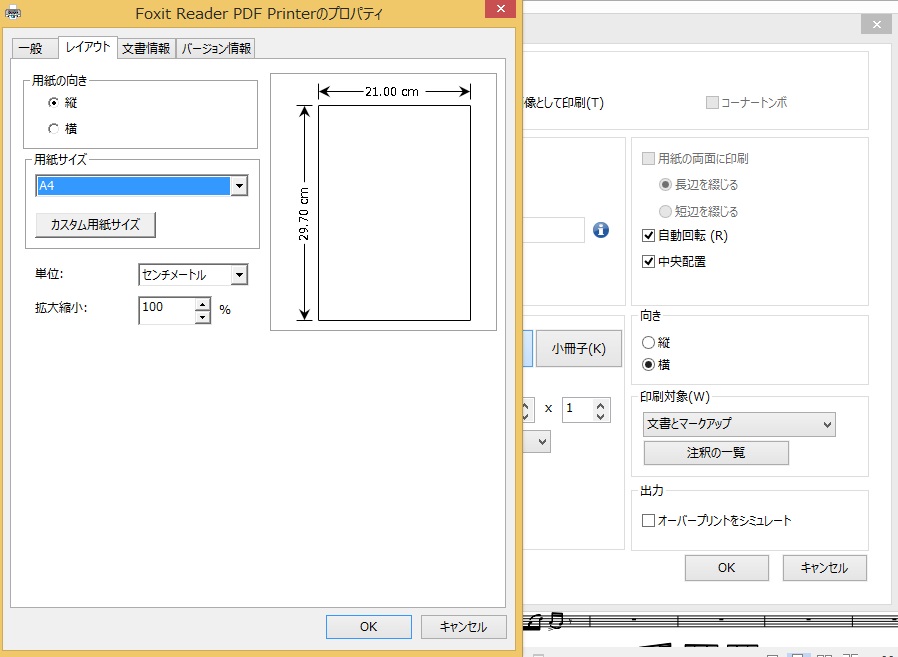Viewport: 898px width, 657px height.
Task: Select the 短辺を綴じる radio option
Action: click(665, 211)
